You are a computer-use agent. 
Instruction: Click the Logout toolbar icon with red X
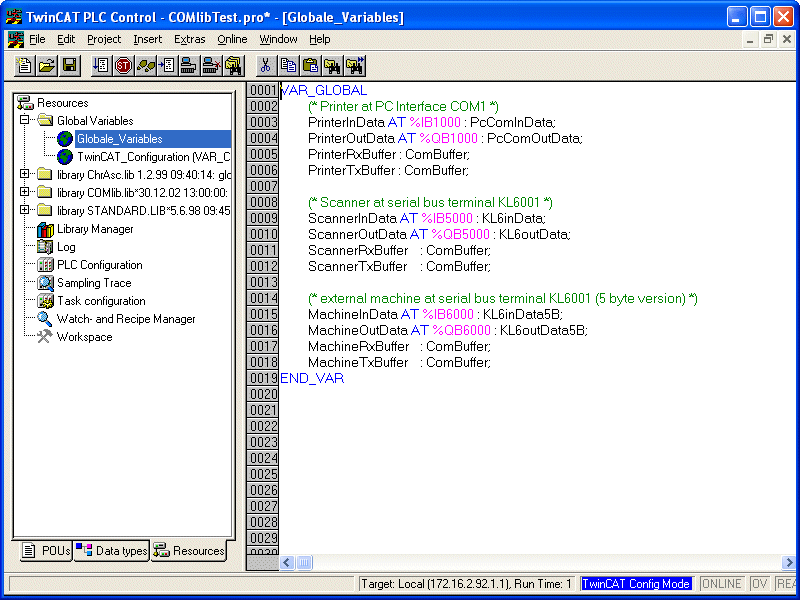click(211, 65)
